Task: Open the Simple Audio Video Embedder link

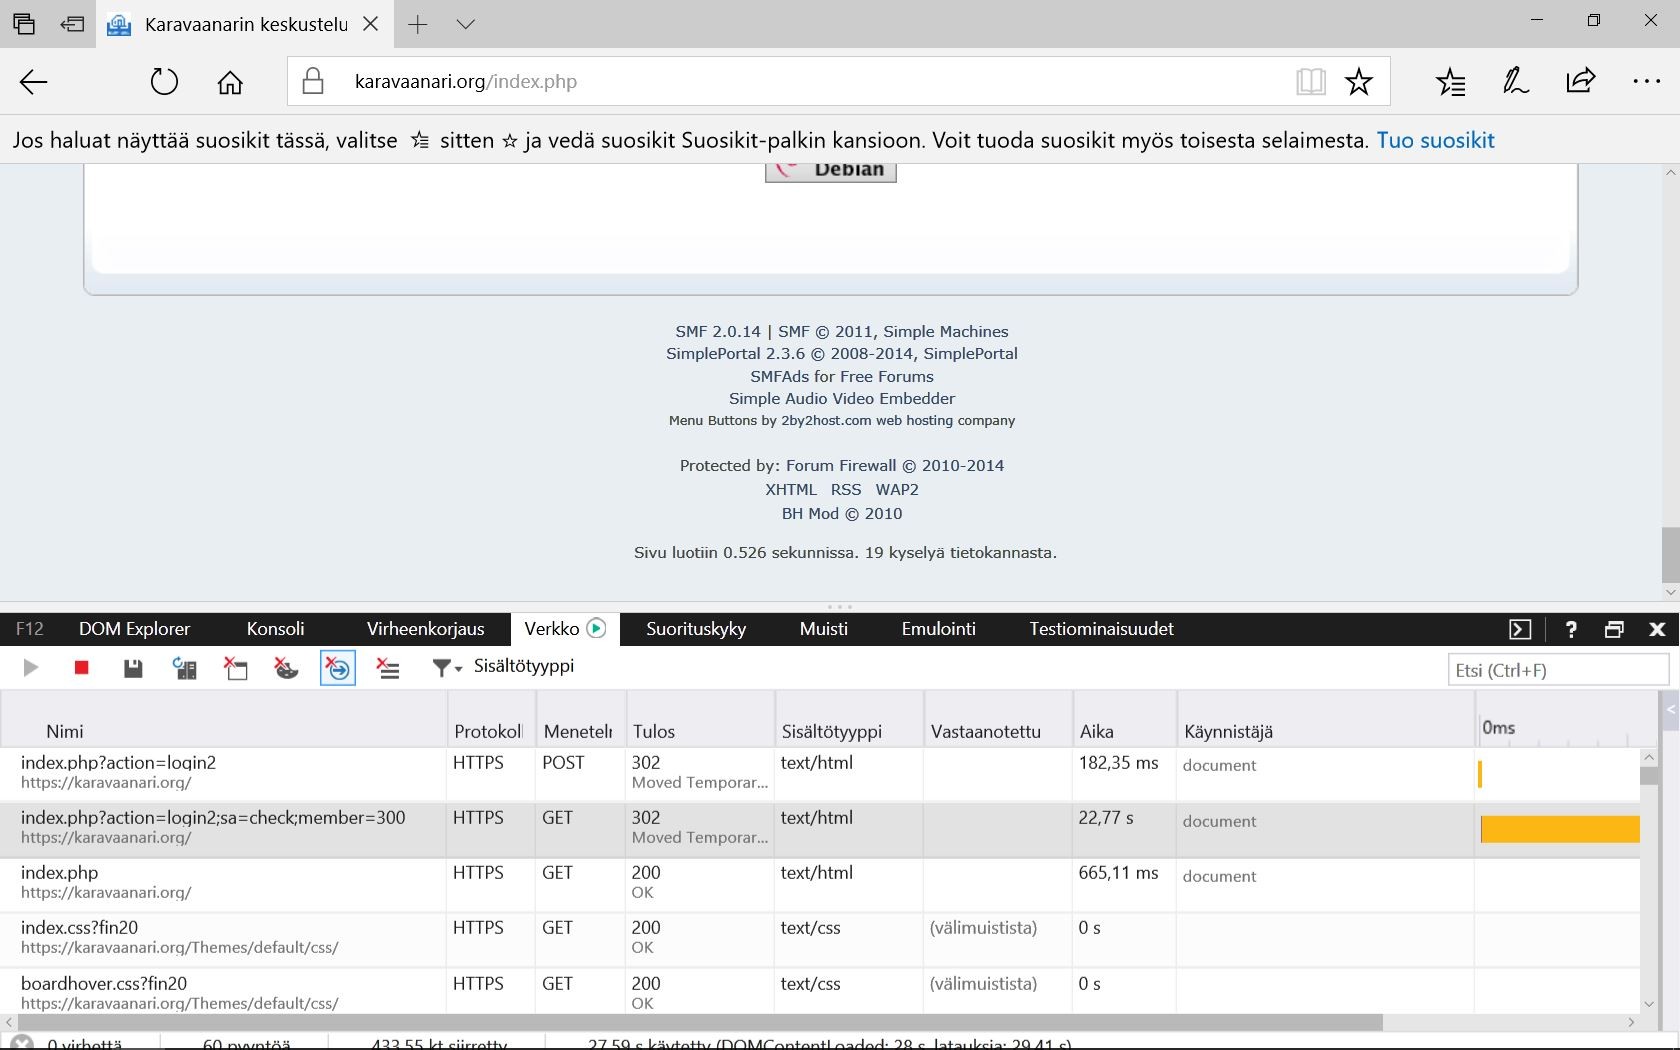Action: pos(841,398)
